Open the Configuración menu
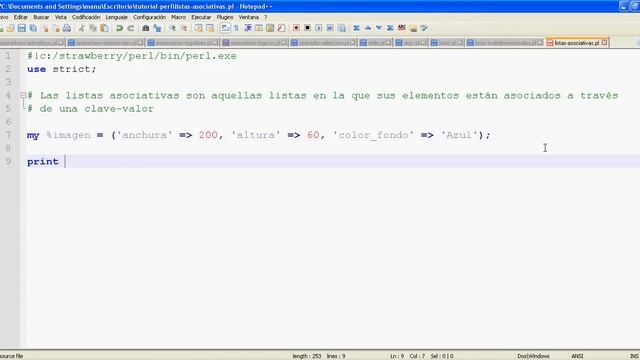Viewport: 640px width, 360px height. click(x=149, y=17)
